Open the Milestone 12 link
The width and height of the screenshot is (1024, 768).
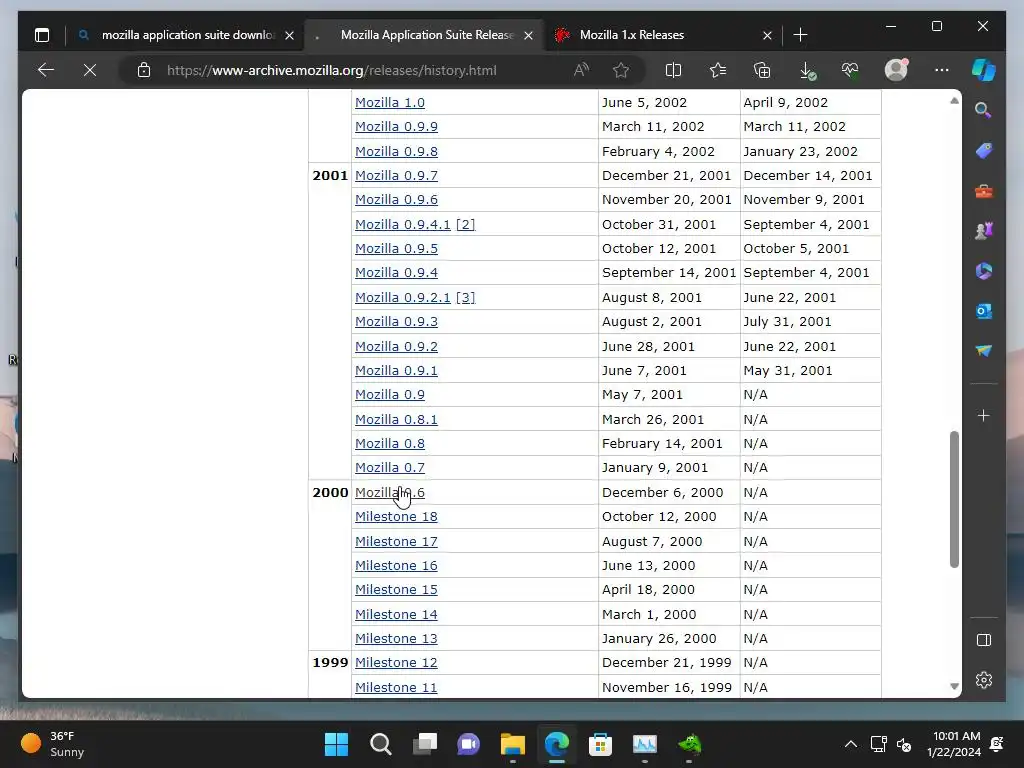pyautogui.click(x=396, y=663)
